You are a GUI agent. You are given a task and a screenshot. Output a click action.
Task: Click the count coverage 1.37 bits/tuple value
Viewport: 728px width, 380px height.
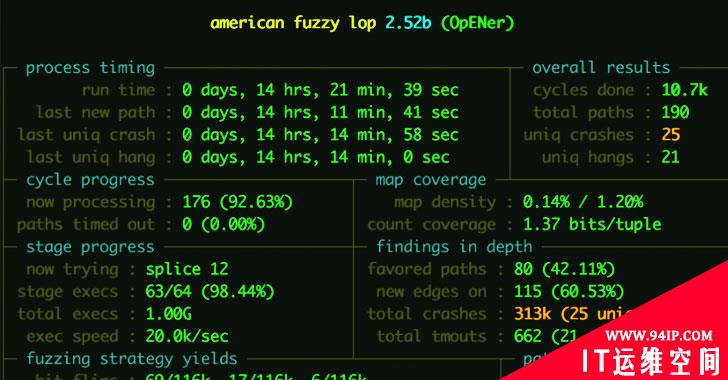pyautogui.click(x=592, y=224)
